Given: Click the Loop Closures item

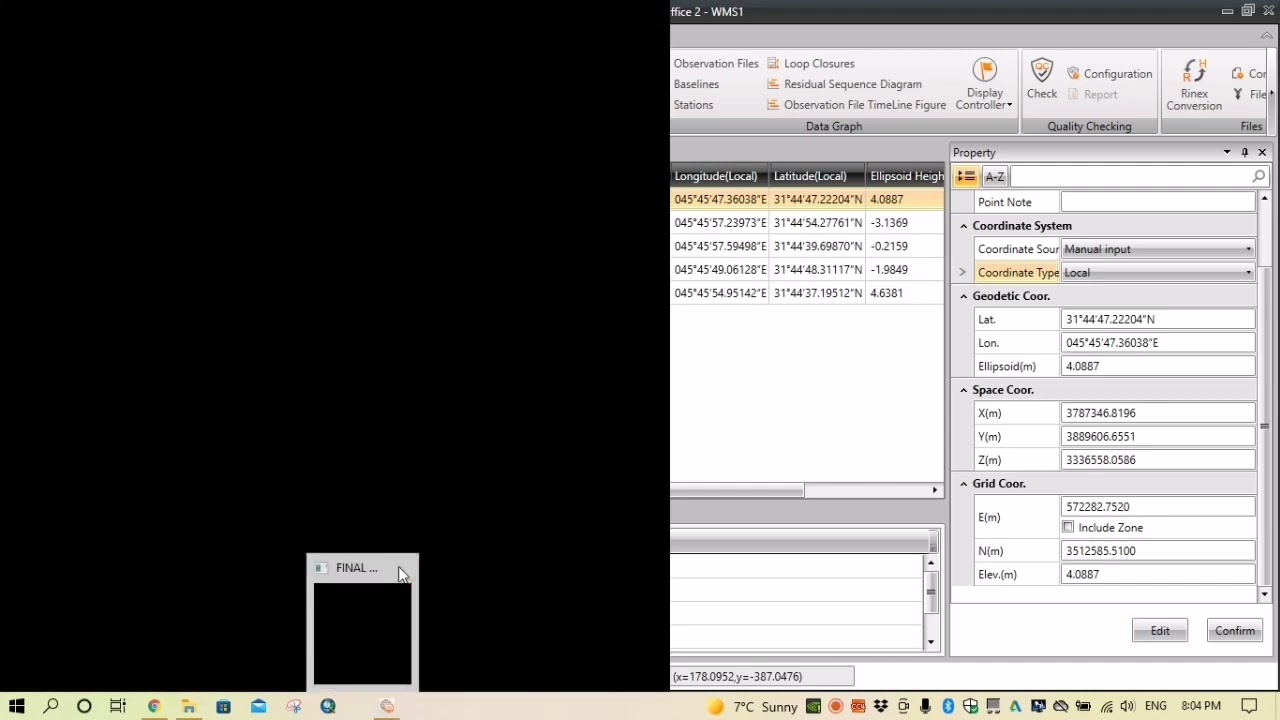Looking at the screenshot, I should point(810,63).
